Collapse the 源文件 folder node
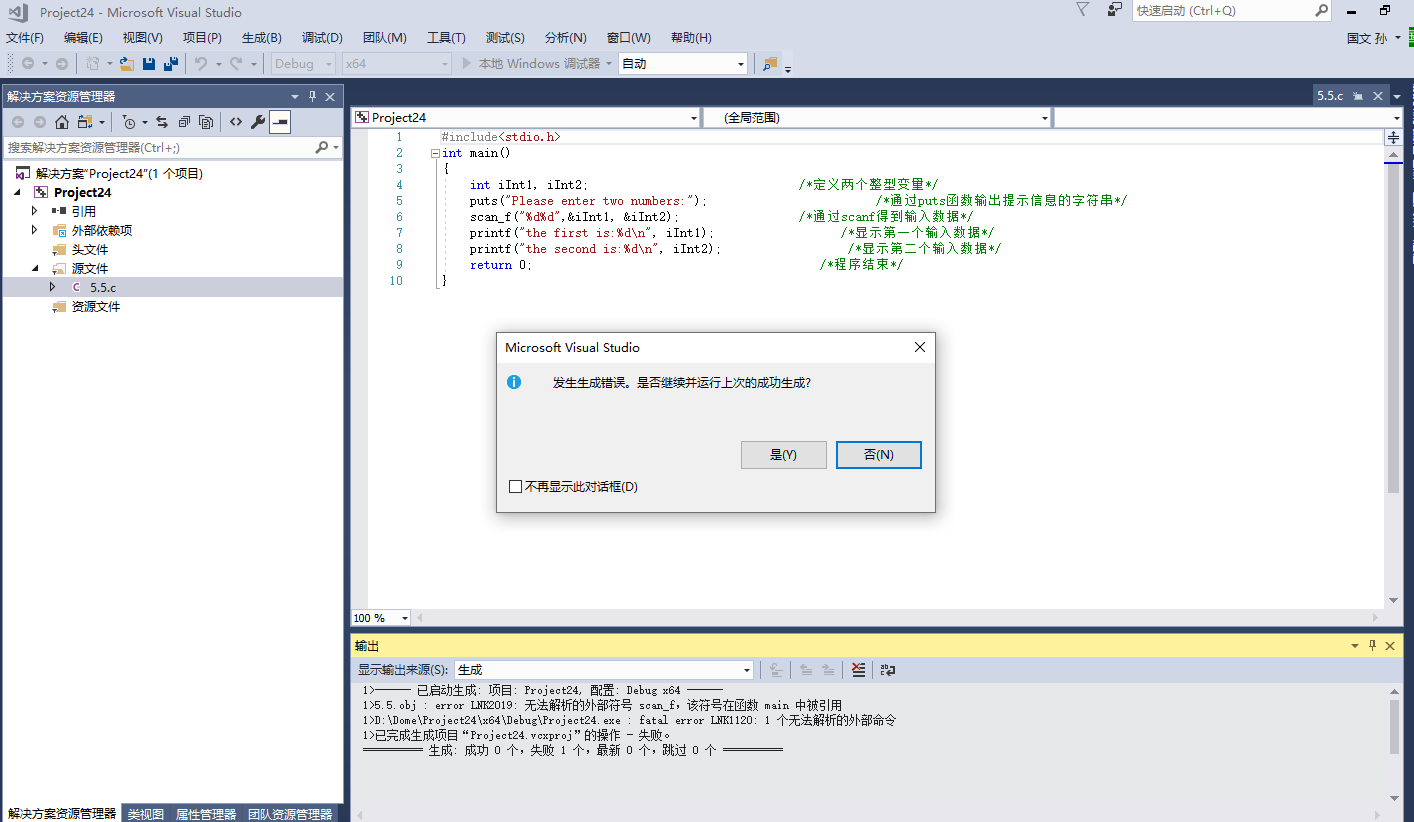The width and height of the screenshot is (1414, 822). [35, 269]
